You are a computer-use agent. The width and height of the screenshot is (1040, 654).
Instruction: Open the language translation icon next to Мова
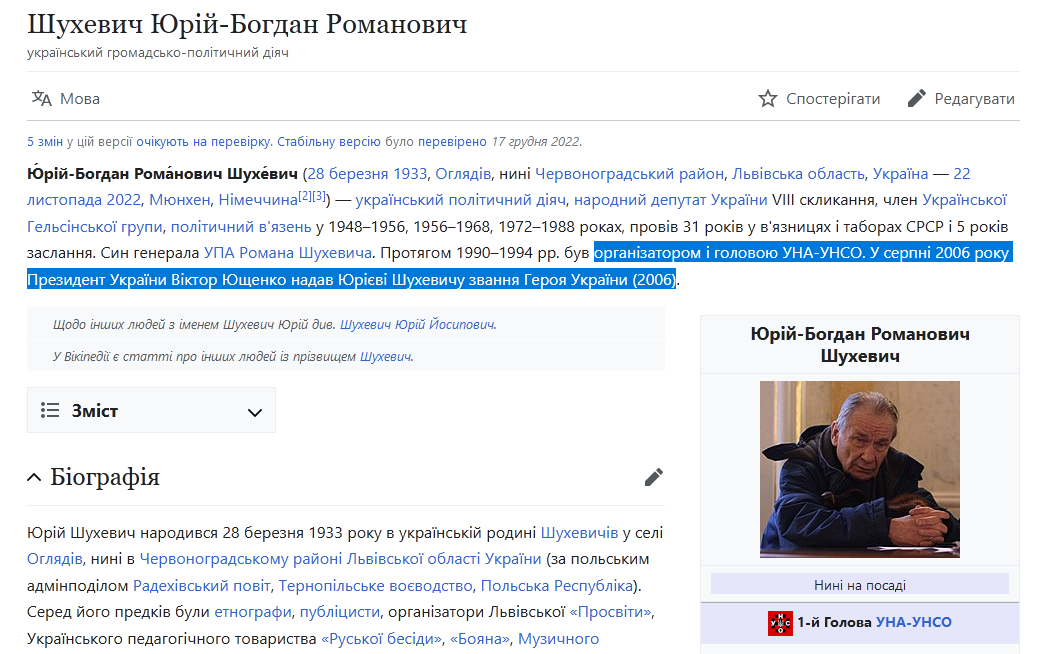point(42,99)
